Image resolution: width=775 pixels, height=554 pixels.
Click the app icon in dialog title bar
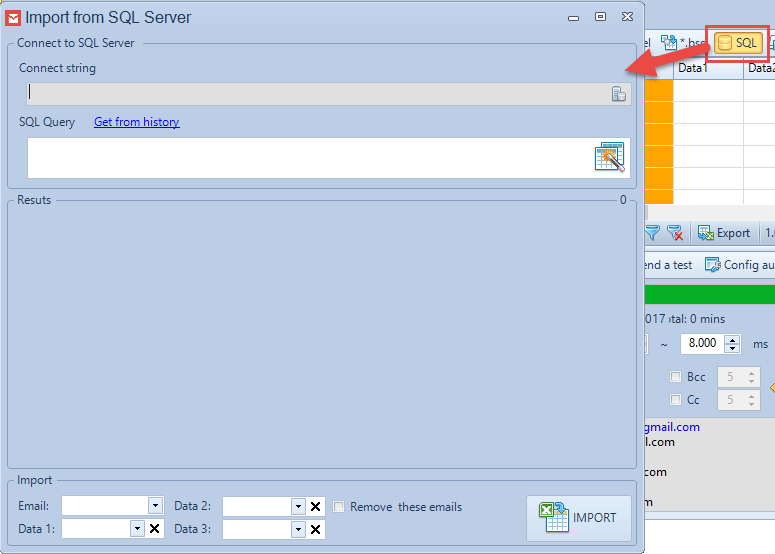(x=13, y=18)
